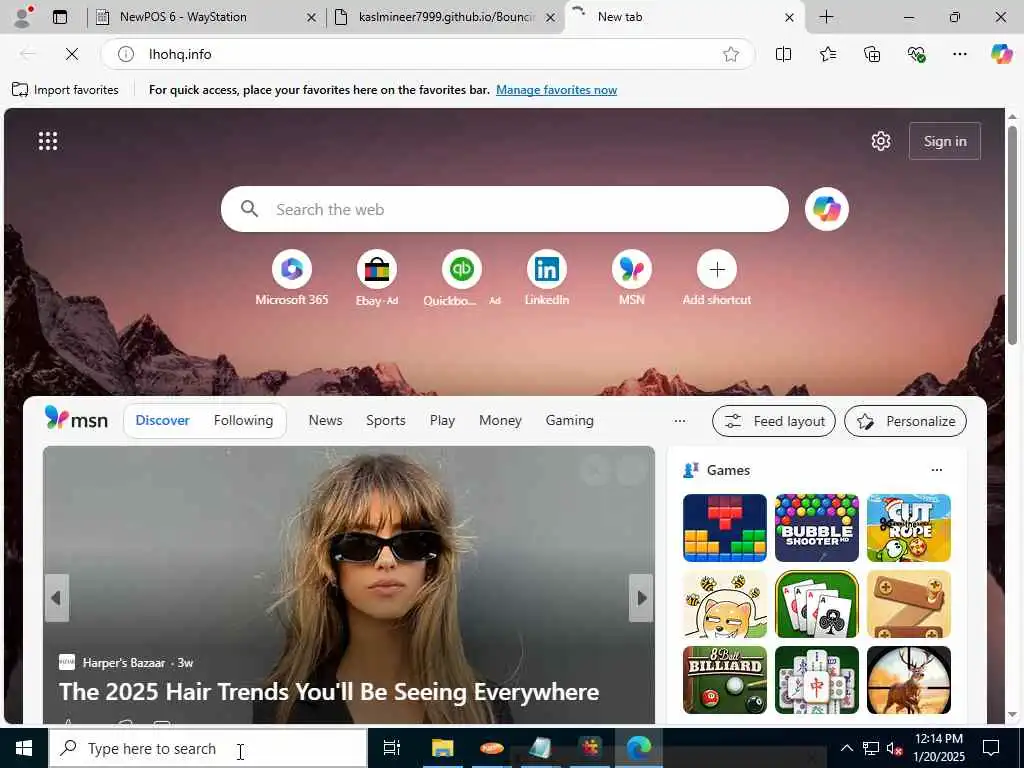The image size is (1024, 768).
Task: Open the browser profile icon
Action: [x=23, y=16]
